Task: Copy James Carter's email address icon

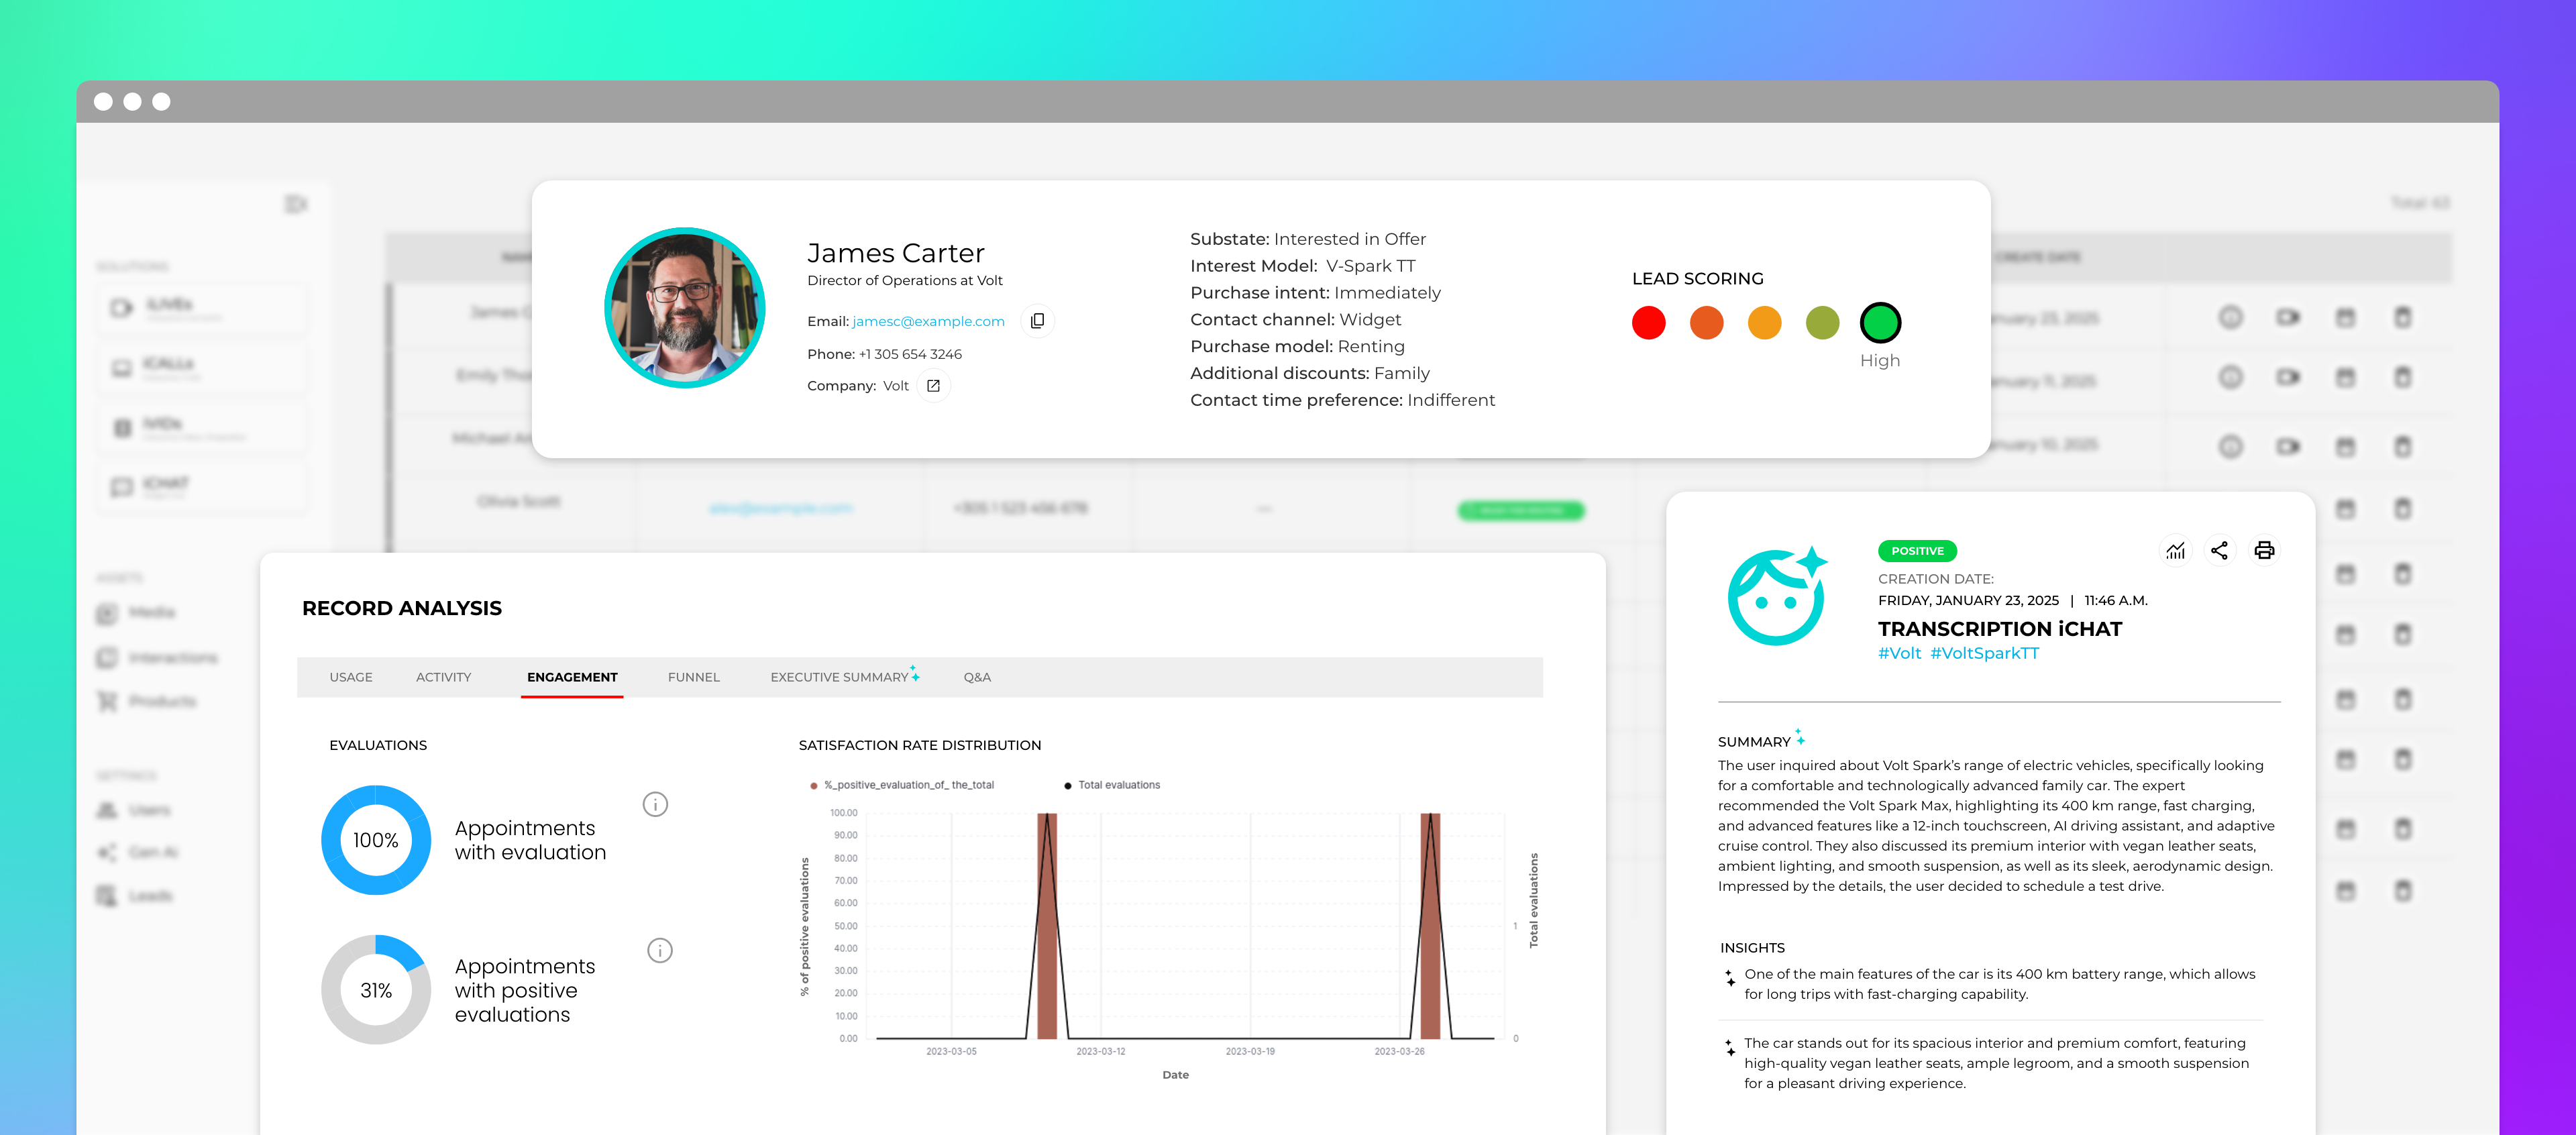Action: [x=1037, y=321]
